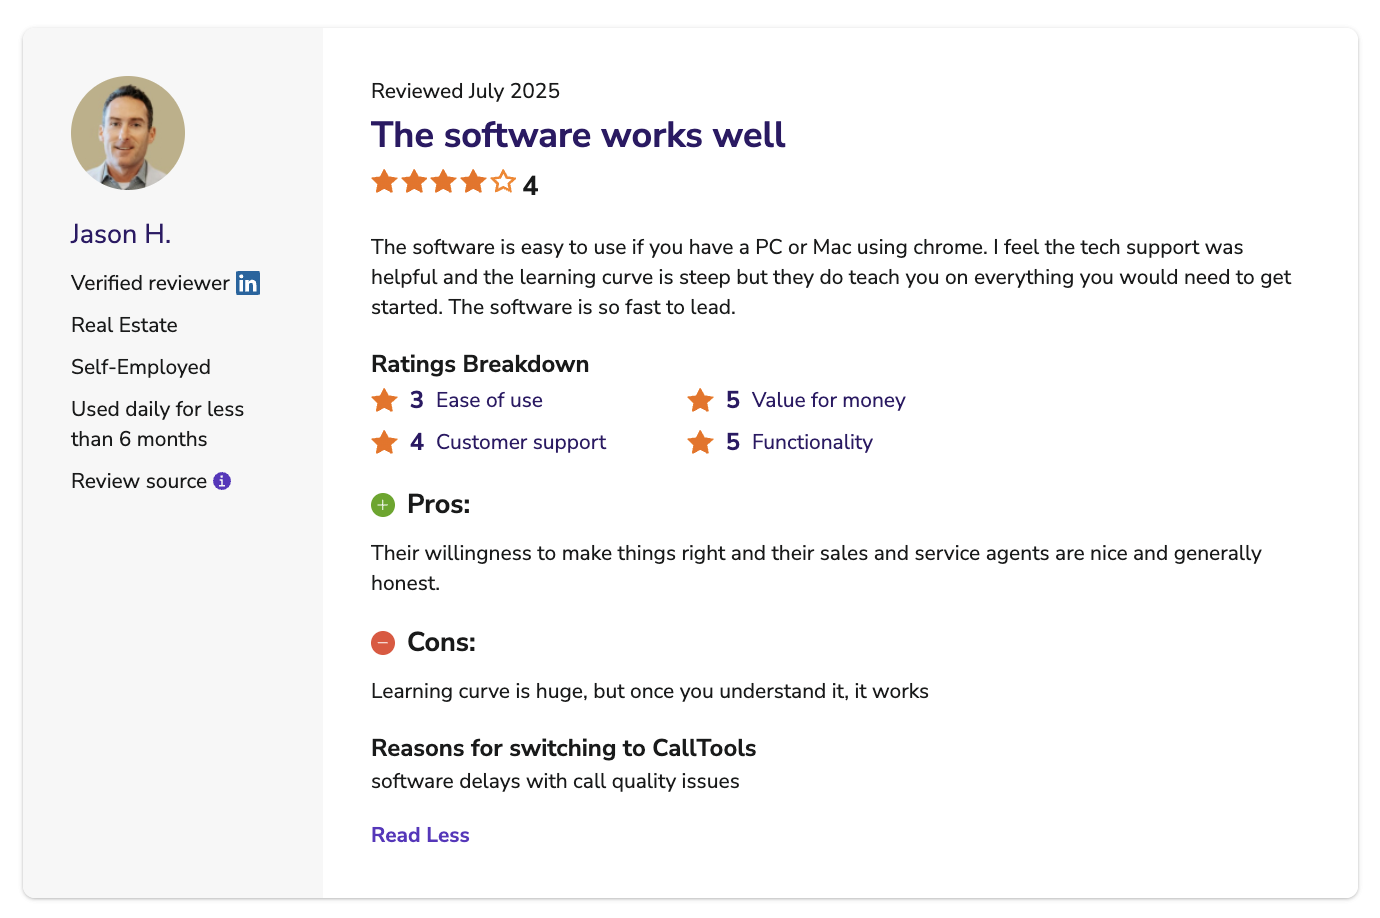This screenshot has width=1380, height=918.
Task: Click the Customer support star icon
Action: pyautogui.click(x=385, y=442)
